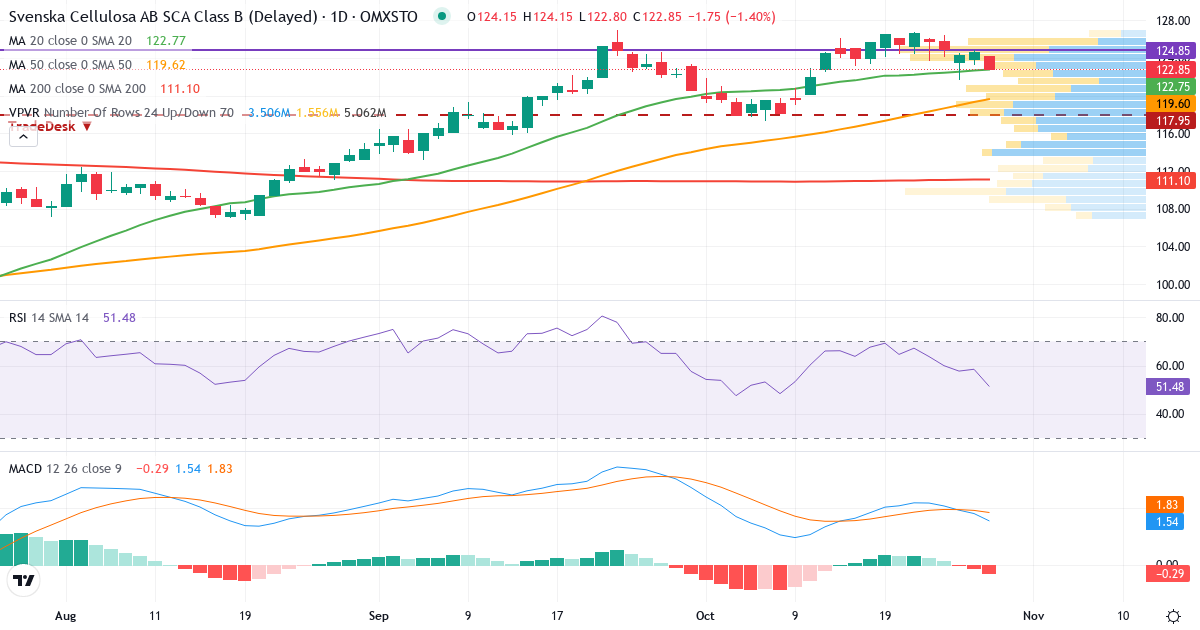Click the 128.00 price axis label
Image resolution: width=1200 pixels, height=630 pixels.
click(x=1172, y=20)
